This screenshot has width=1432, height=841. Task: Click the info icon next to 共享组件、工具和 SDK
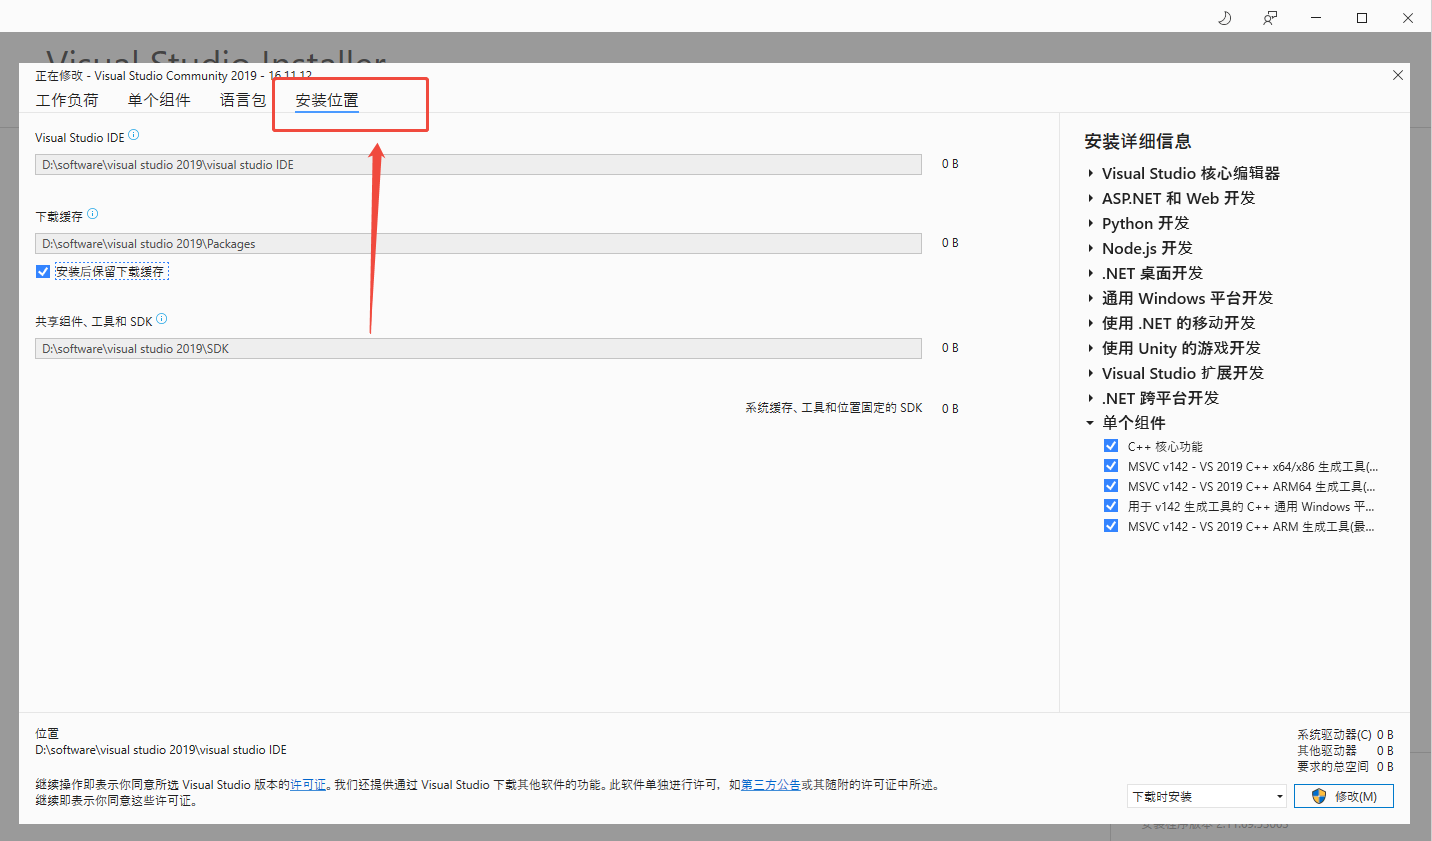[162, 319]
